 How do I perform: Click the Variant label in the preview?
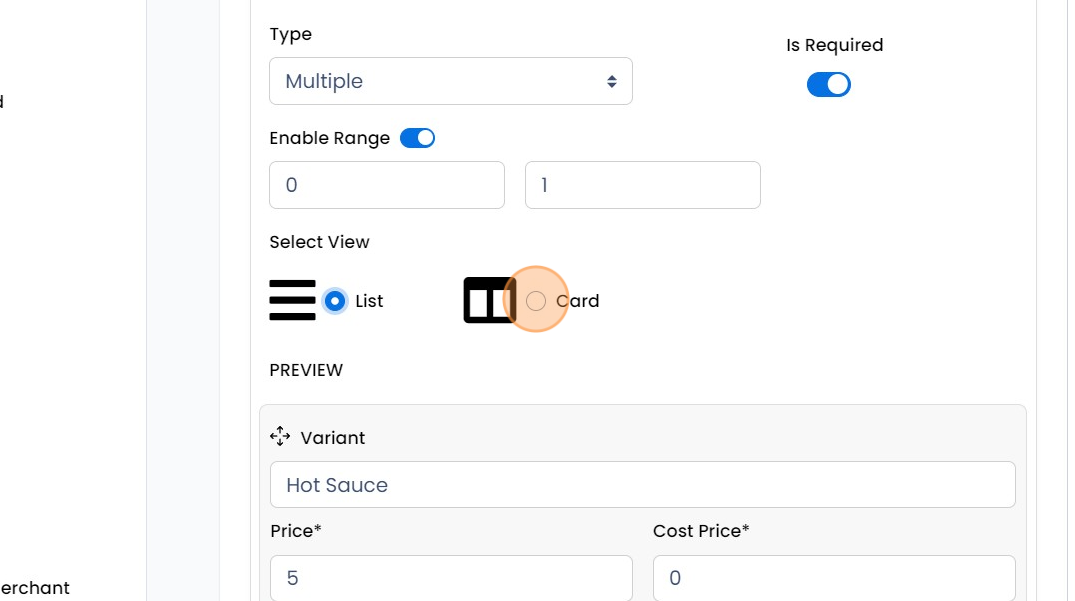pos(333,437)
